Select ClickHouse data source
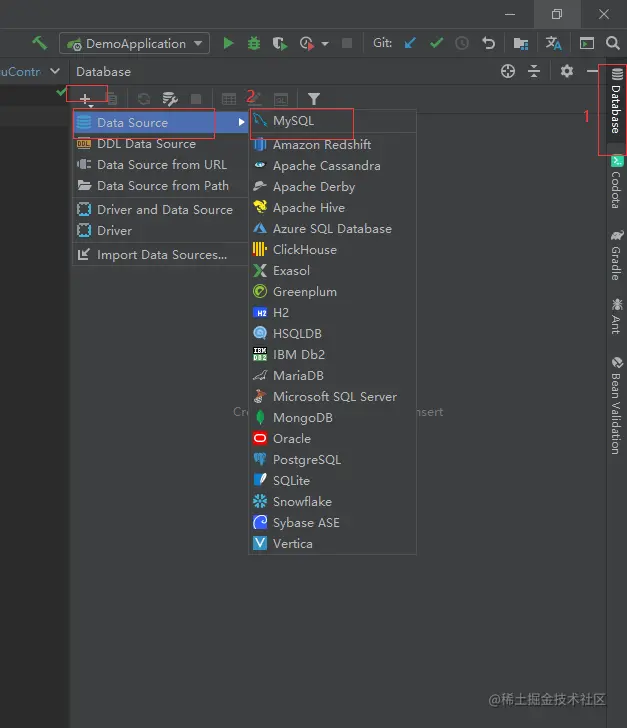 pos(333,249)
